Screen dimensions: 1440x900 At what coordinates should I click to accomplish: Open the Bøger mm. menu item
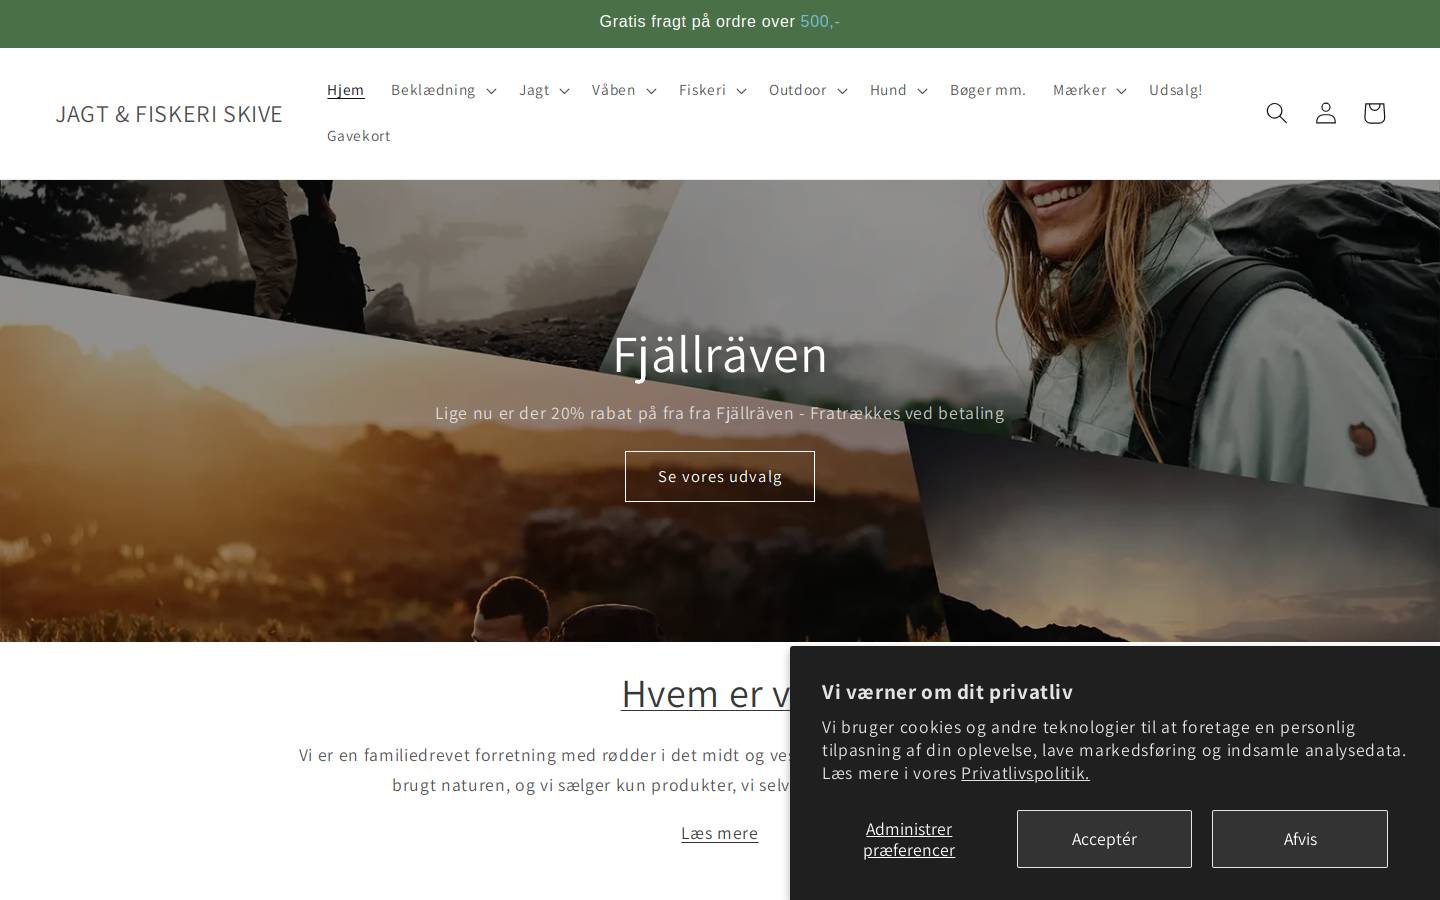(988, 90)
